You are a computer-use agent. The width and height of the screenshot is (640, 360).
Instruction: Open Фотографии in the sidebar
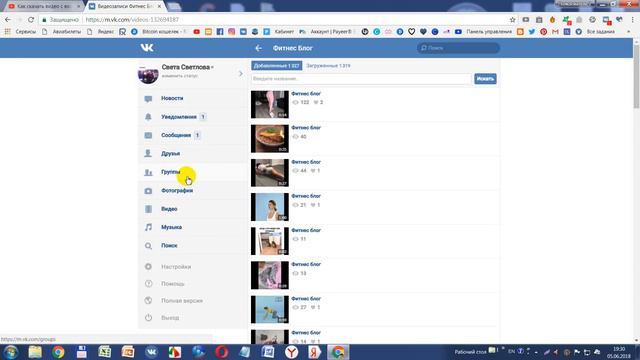(177, 191)
